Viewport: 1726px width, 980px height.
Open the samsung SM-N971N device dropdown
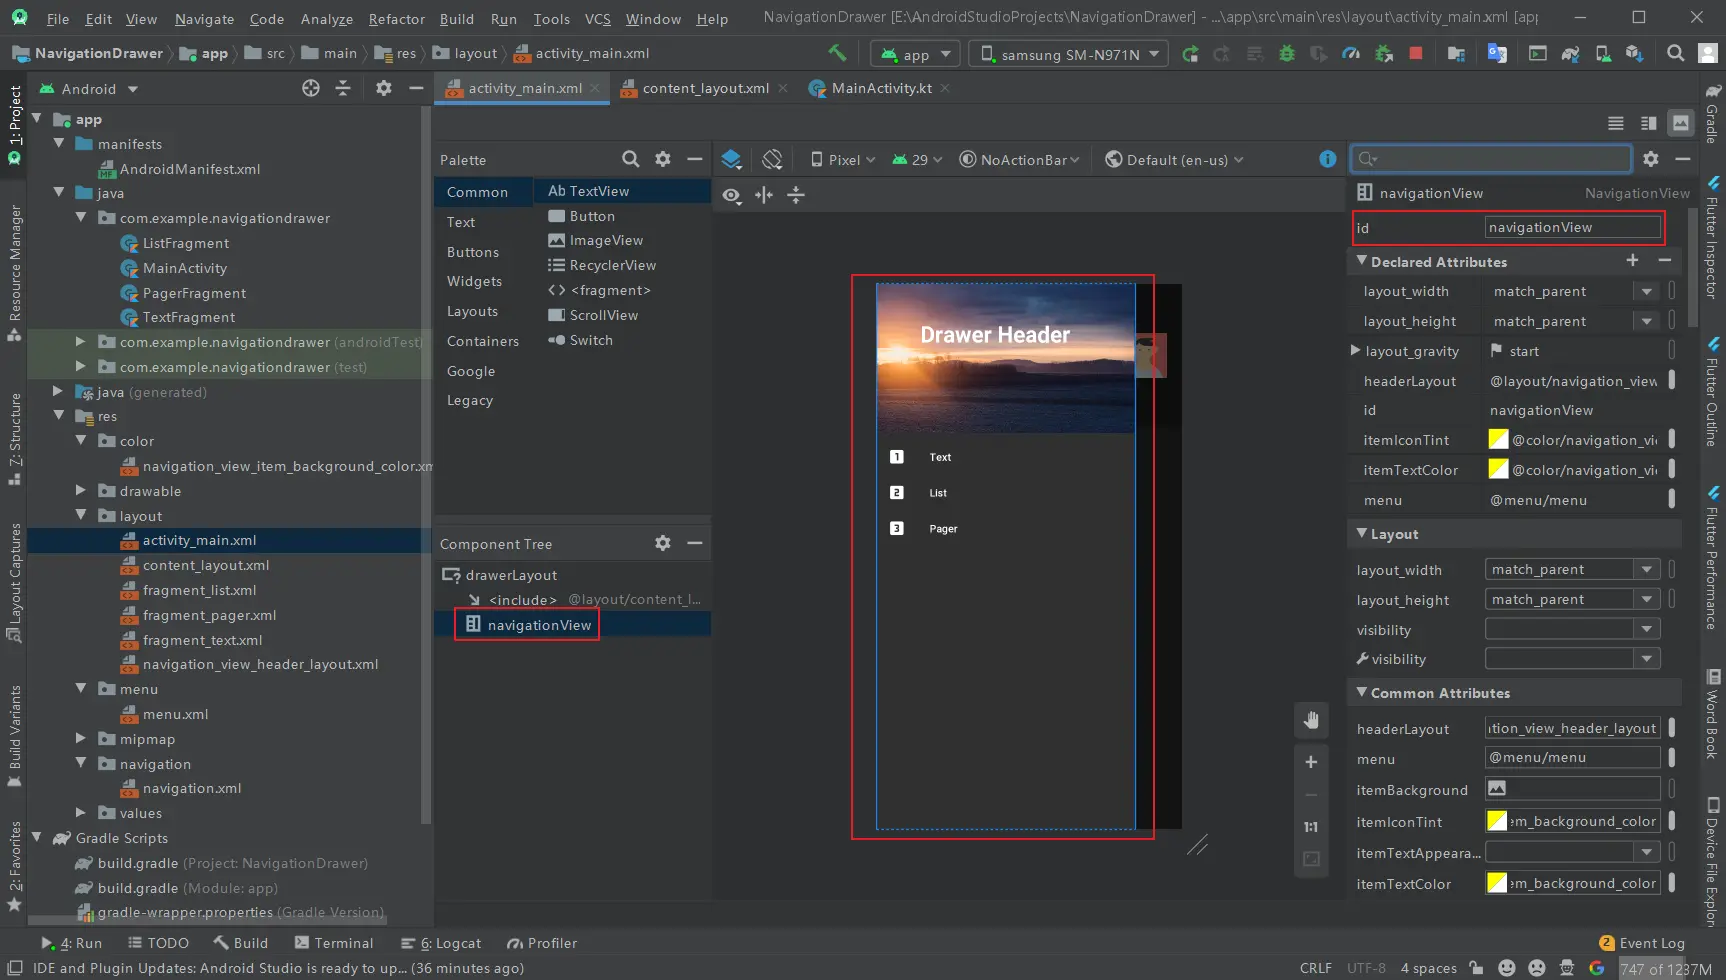[1068, 54]
